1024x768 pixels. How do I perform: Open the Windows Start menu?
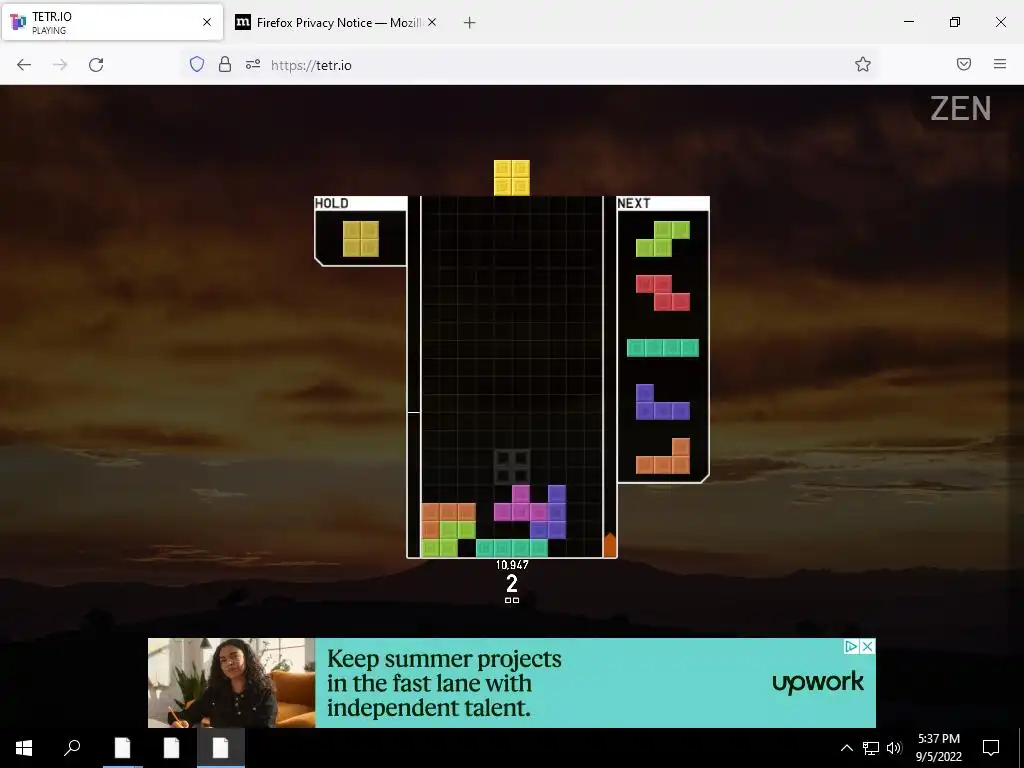(x=24, y=748)
